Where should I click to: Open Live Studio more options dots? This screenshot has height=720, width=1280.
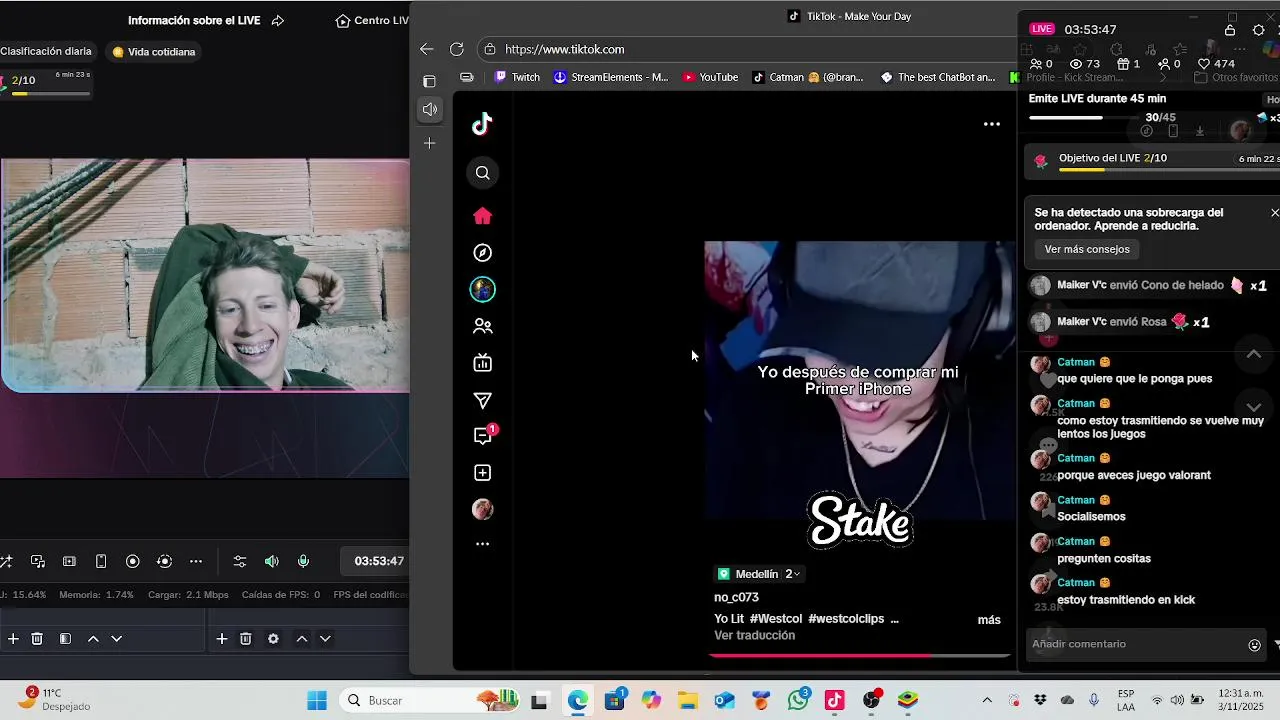coord(196,561)
